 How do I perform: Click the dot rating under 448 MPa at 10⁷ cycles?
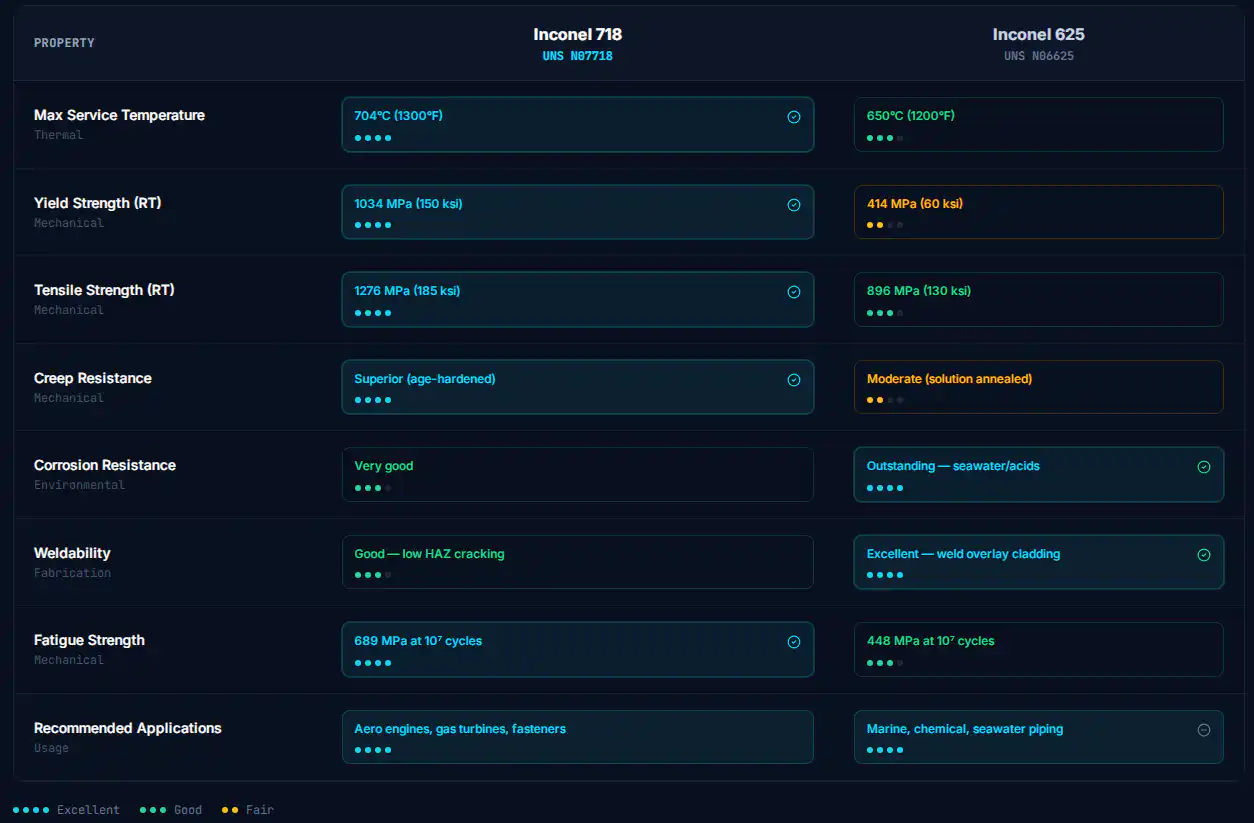click(x=885, y=663)
